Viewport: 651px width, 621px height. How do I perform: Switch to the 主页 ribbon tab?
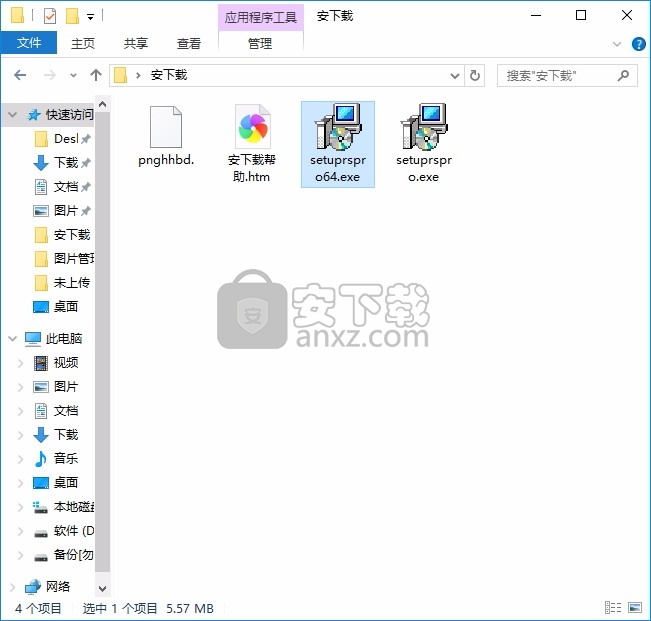(x=83, y=43)
